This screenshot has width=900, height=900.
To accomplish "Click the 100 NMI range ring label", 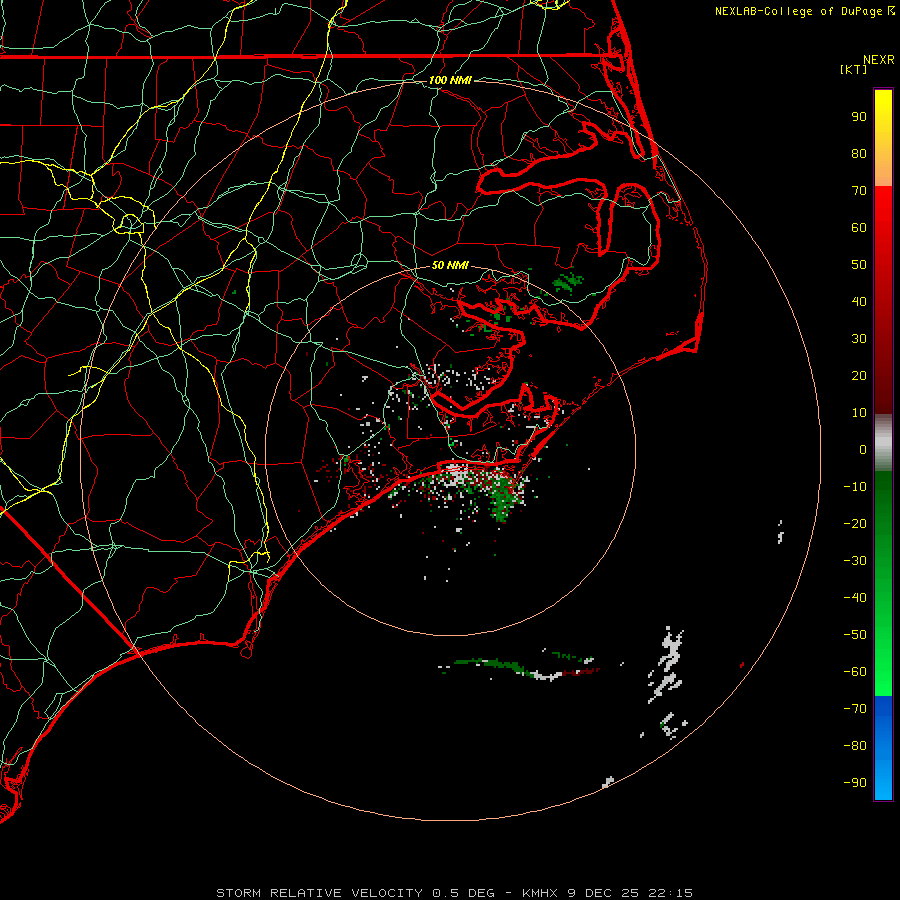I will 450,80.
